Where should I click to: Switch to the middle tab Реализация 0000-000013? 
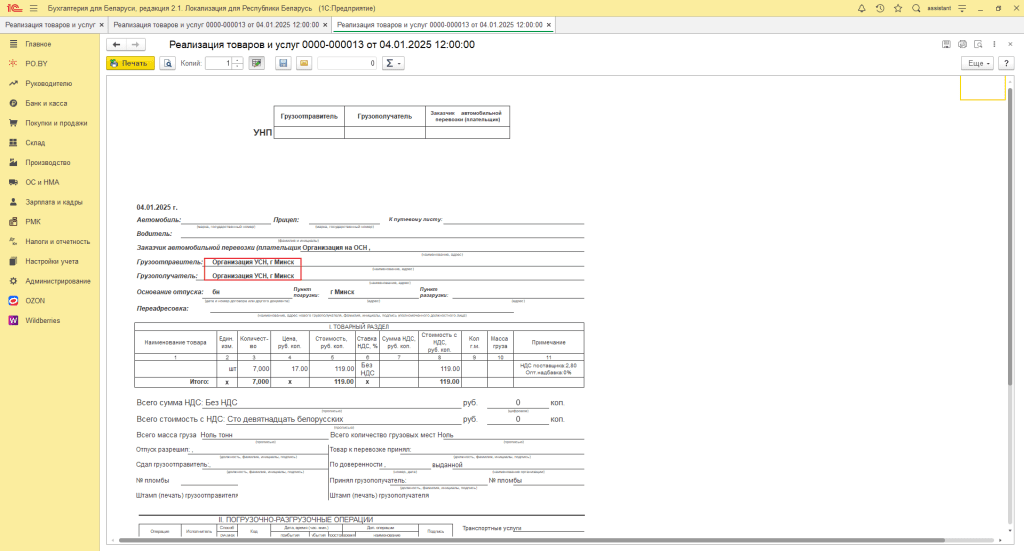click(x=216, y=25)
